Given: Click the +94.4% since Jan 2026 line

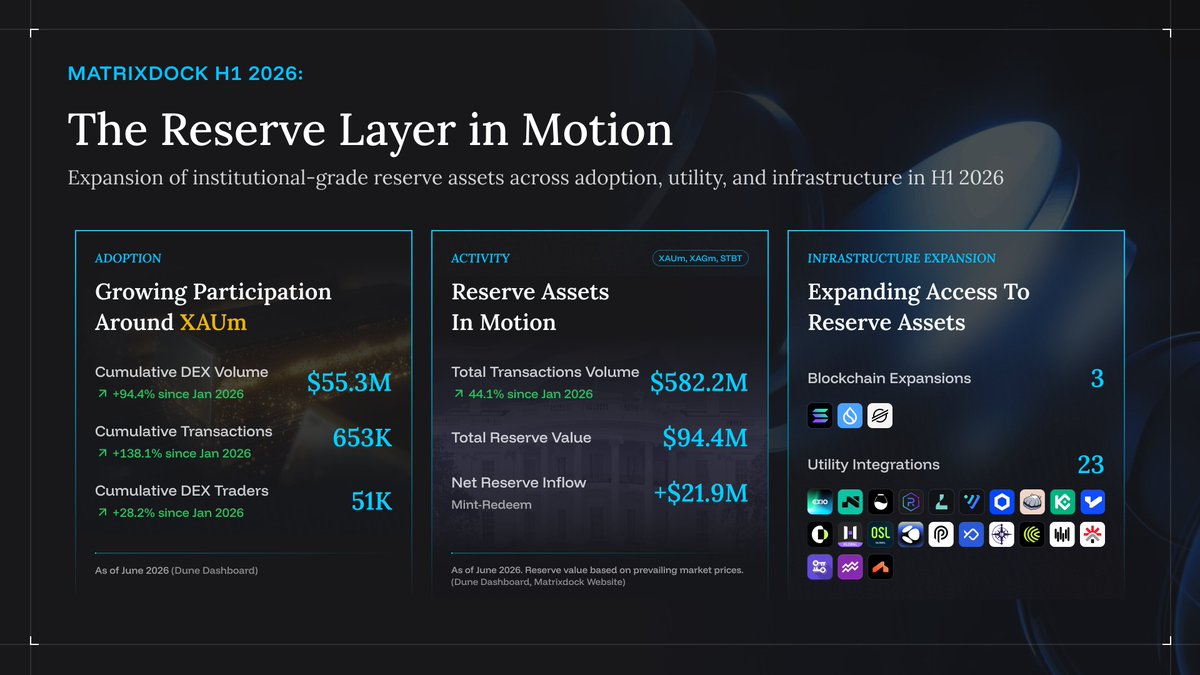Looking at the screenshot, I should pos(169,393).
